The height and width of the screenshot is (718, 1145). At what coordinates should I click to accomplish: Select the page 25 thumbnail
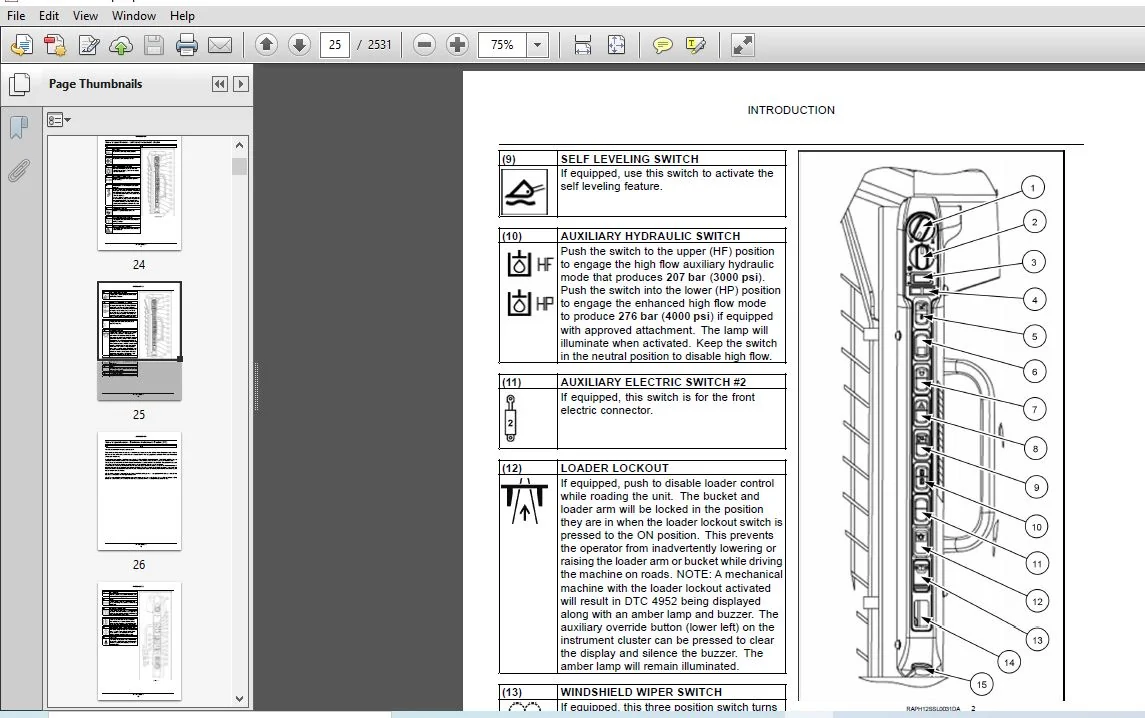point(139,340)
